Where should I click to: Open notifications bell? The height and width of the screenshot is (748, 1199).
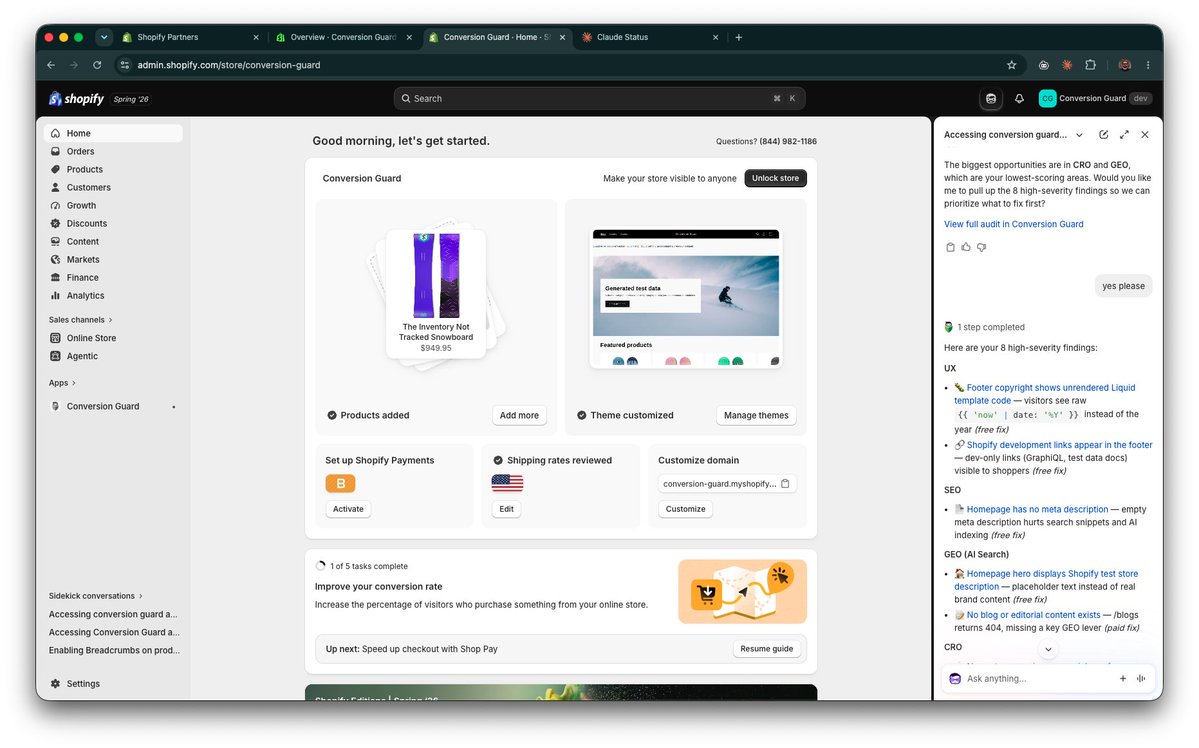(x=1019, y=99)
